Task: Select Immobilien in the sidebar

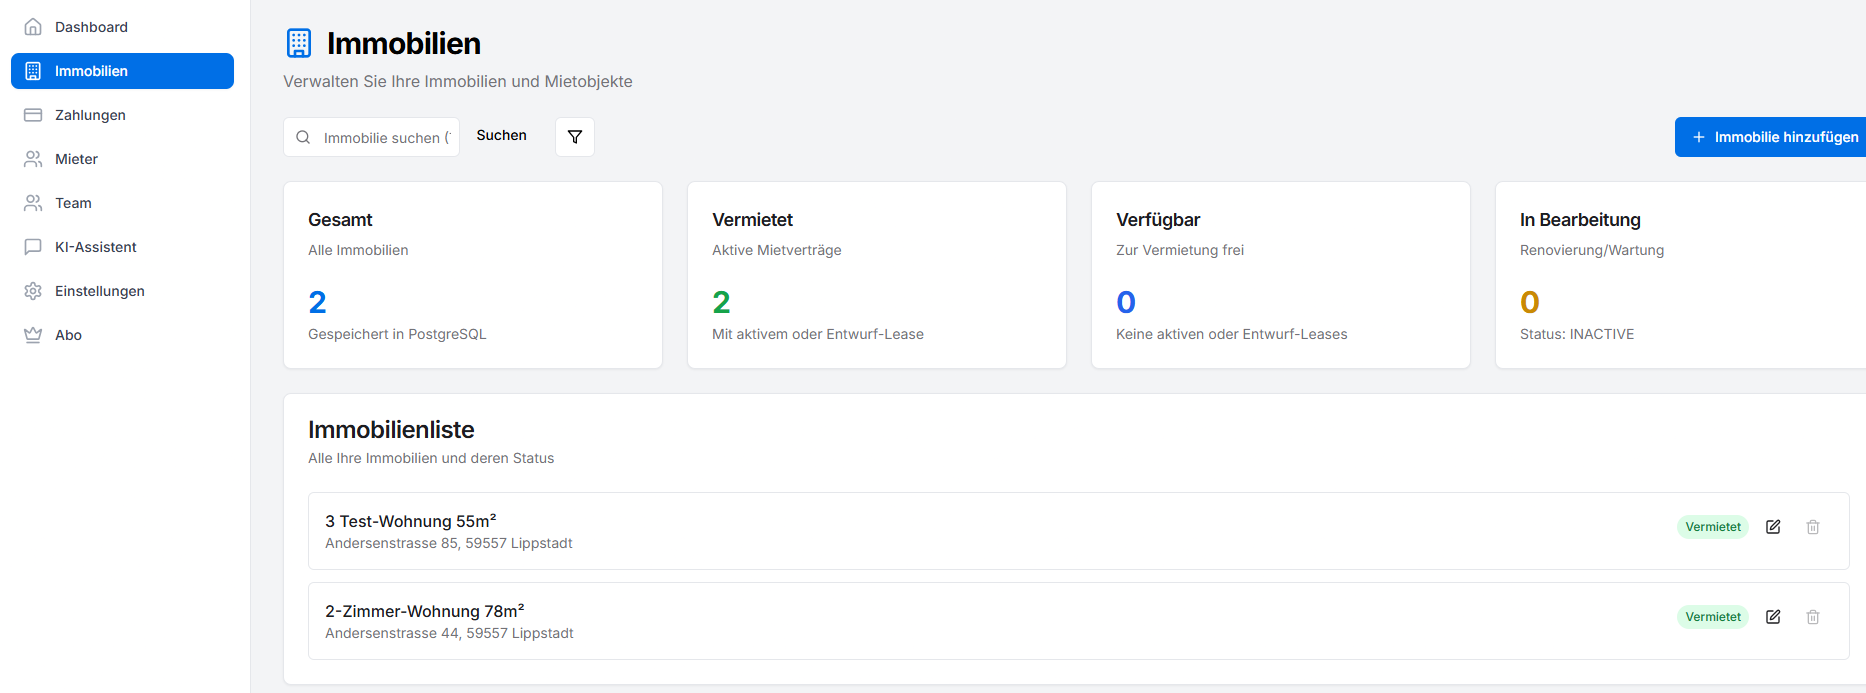Action: click(x=122, y=71)
